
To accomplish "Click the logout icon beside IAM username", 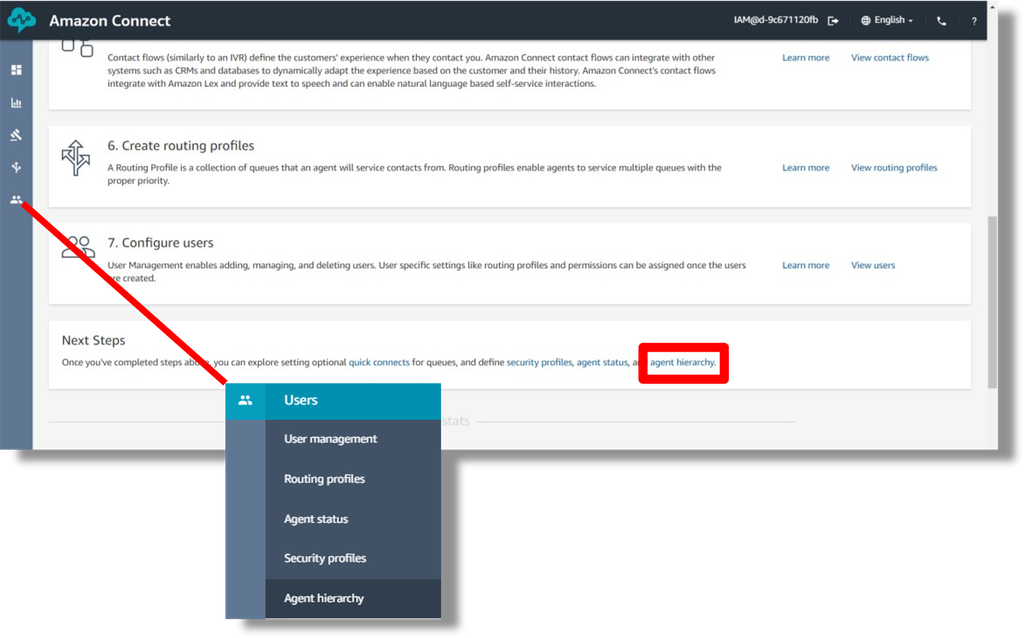I will click(833, 21).
